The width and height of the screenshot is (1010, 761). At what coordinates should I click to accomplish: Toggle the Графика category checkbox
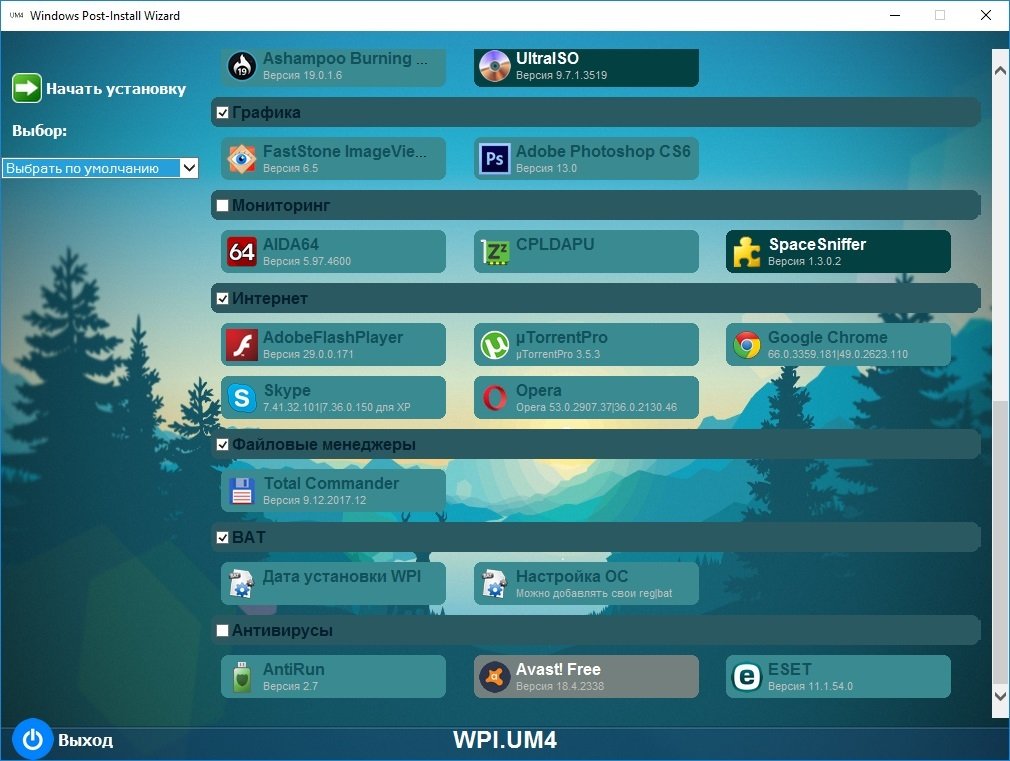click(222, 113)
